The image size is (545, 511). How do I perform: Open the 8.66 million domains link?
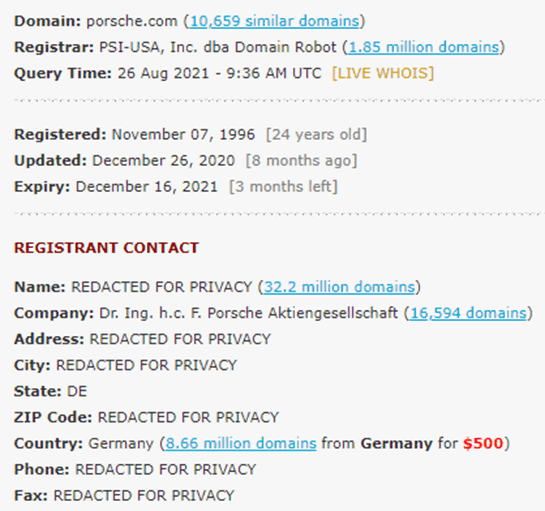[x=241, y=444]
